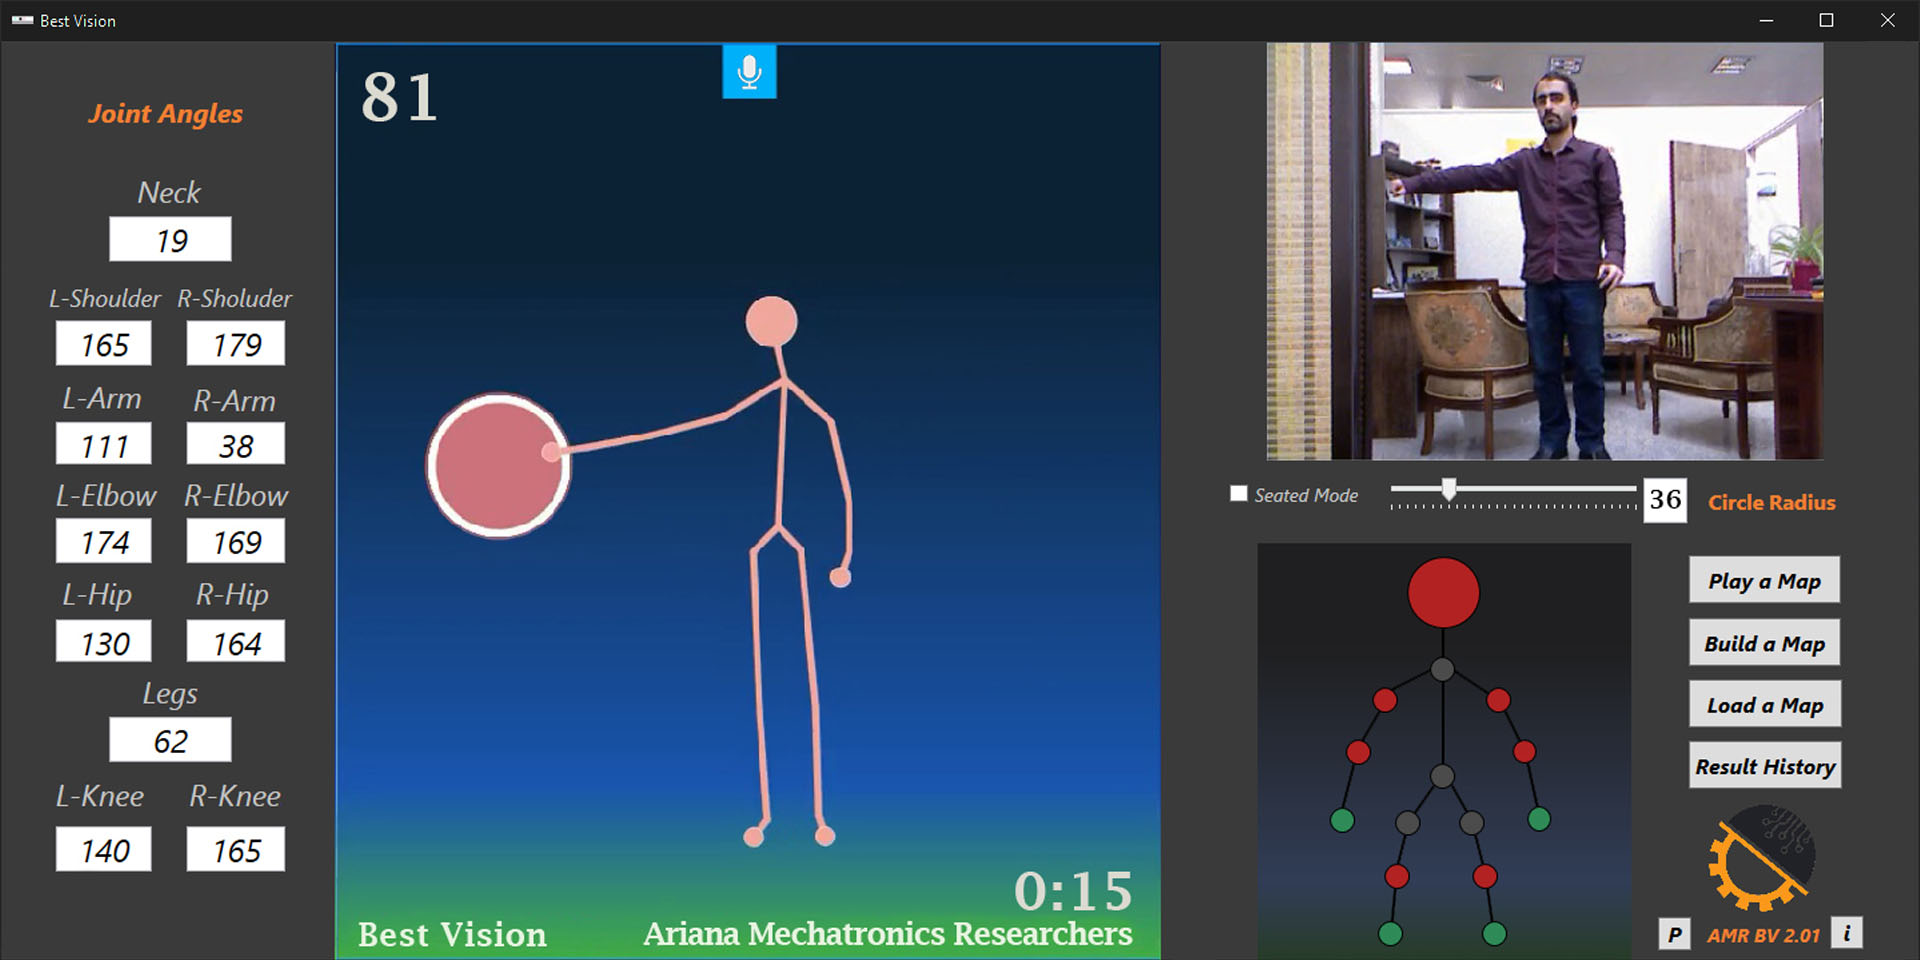Screen dimensions: 1920x960
Task: Open the Load a Map dialog
Action: pos(1764,705)
